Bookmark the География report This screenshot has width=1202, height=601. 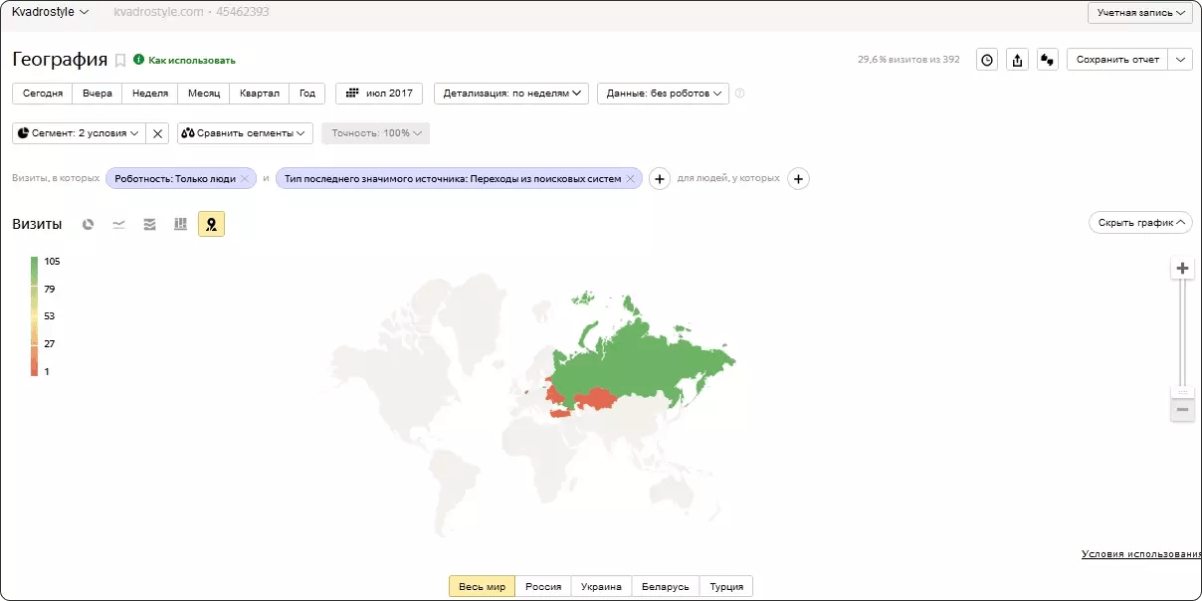coord(120,60)
